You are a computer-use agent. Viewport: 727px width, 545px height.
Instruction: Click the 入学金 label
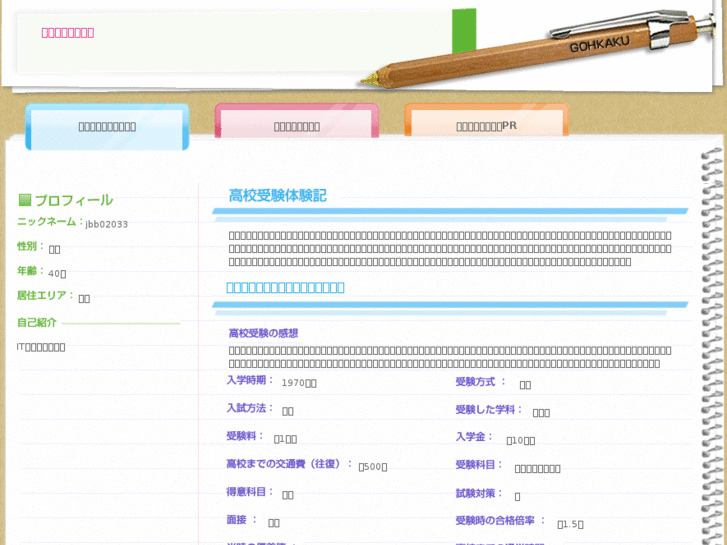pyautogui.click(x=473, y=437)
